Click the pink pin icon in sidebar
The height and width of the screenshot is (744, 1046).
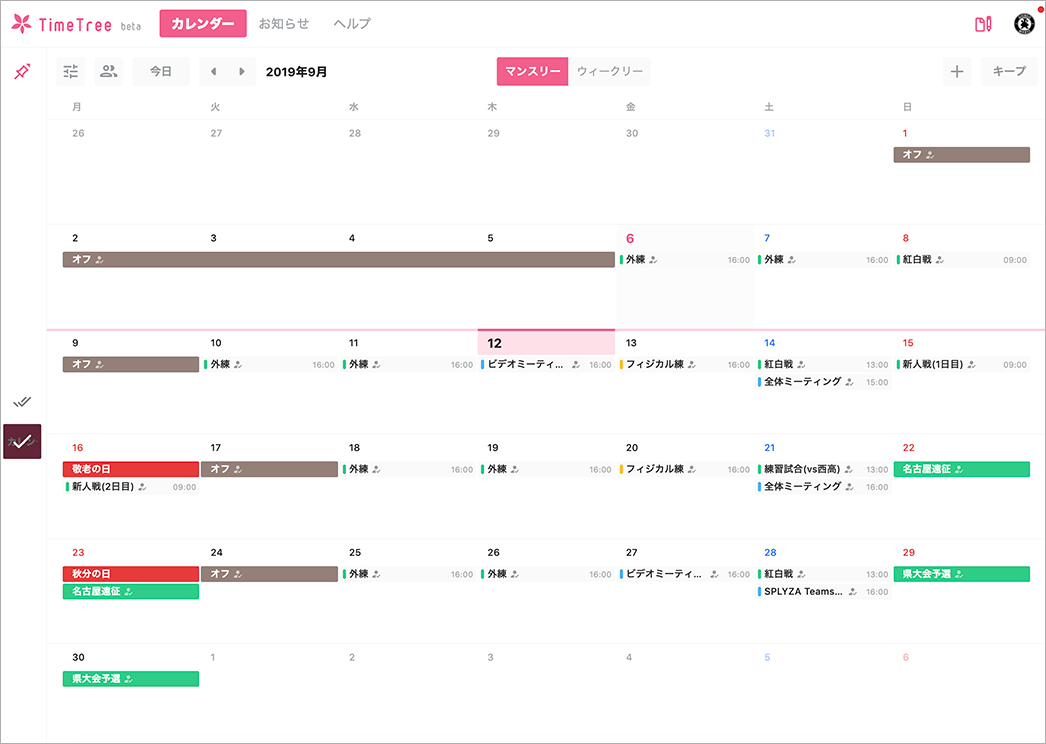(22, 72)
